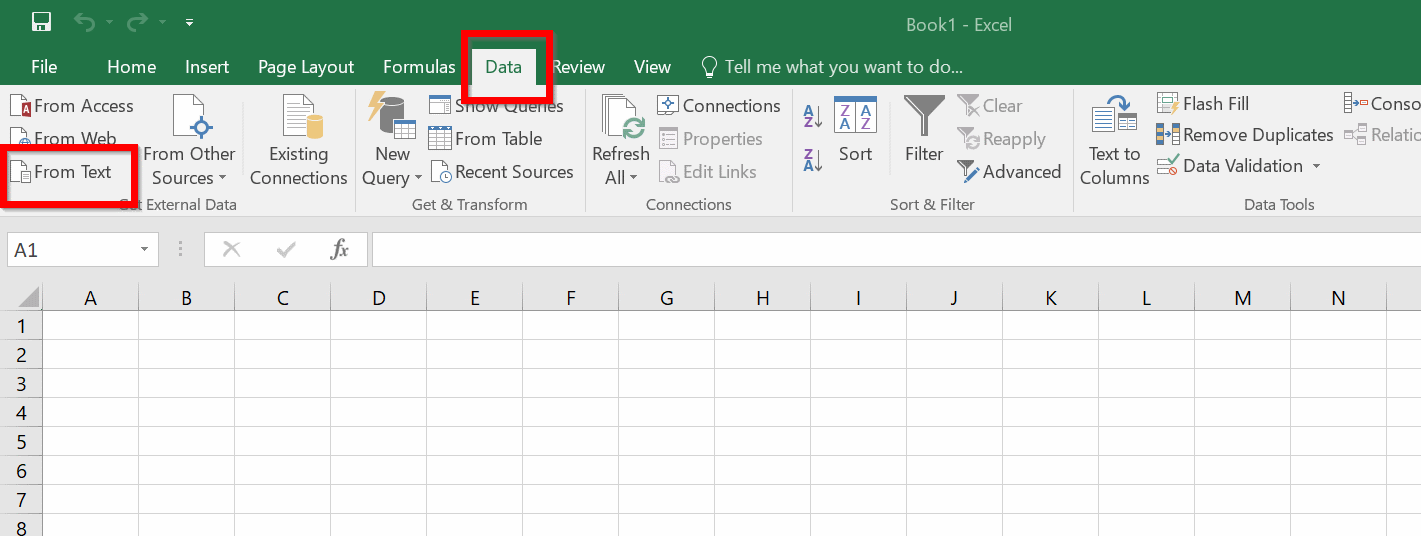This screenshot has width=1421, height=536.
Task: Click the From Text import icon
Action: coord(20,172)
